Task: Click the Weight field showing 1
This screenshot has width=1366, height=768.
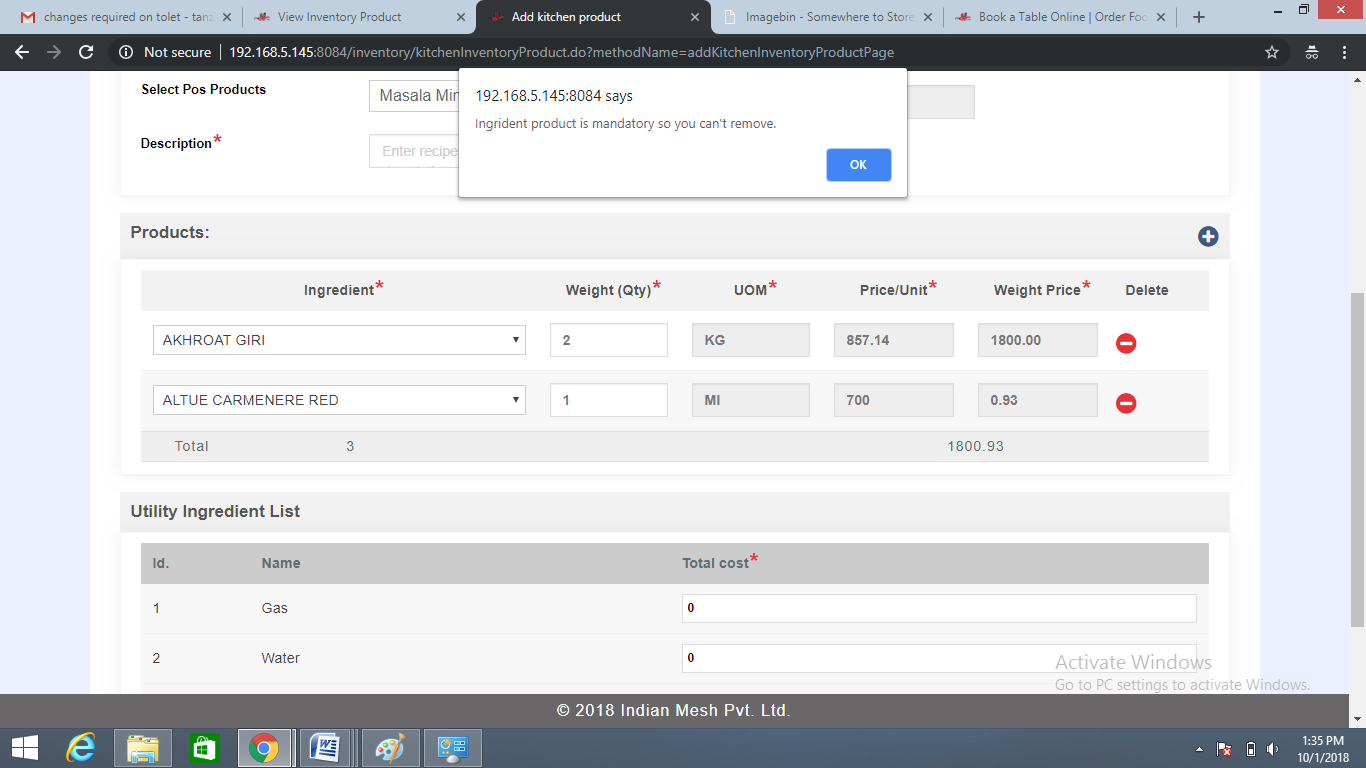Action: point(609,400)
